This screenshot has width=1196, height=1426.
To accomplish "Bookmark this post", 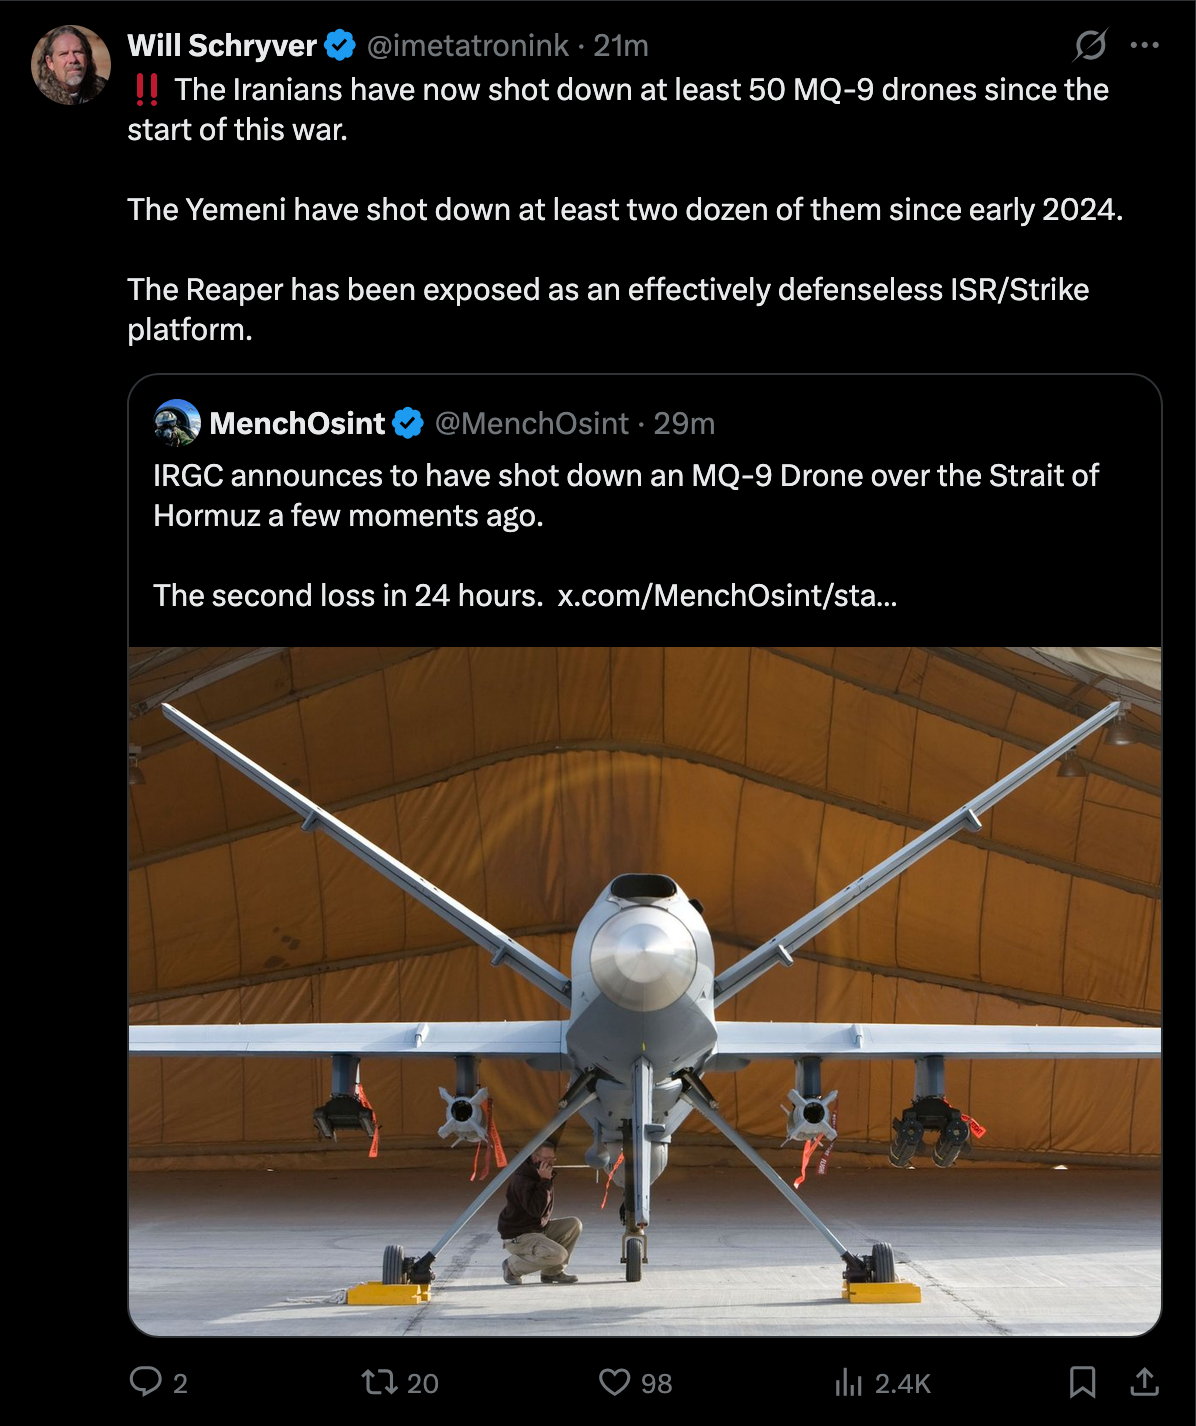I will pos(1082,1382).
